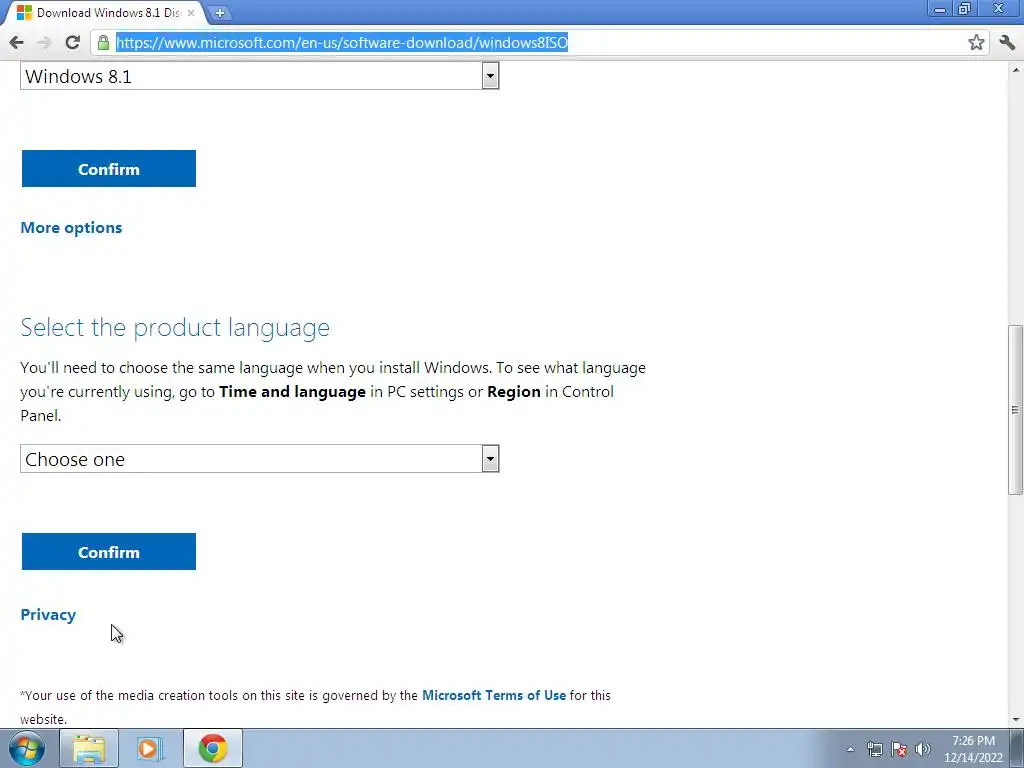Screen dimensions: 1024x768
Task: Click the browser forward arrow
Action: pos(44,43)
